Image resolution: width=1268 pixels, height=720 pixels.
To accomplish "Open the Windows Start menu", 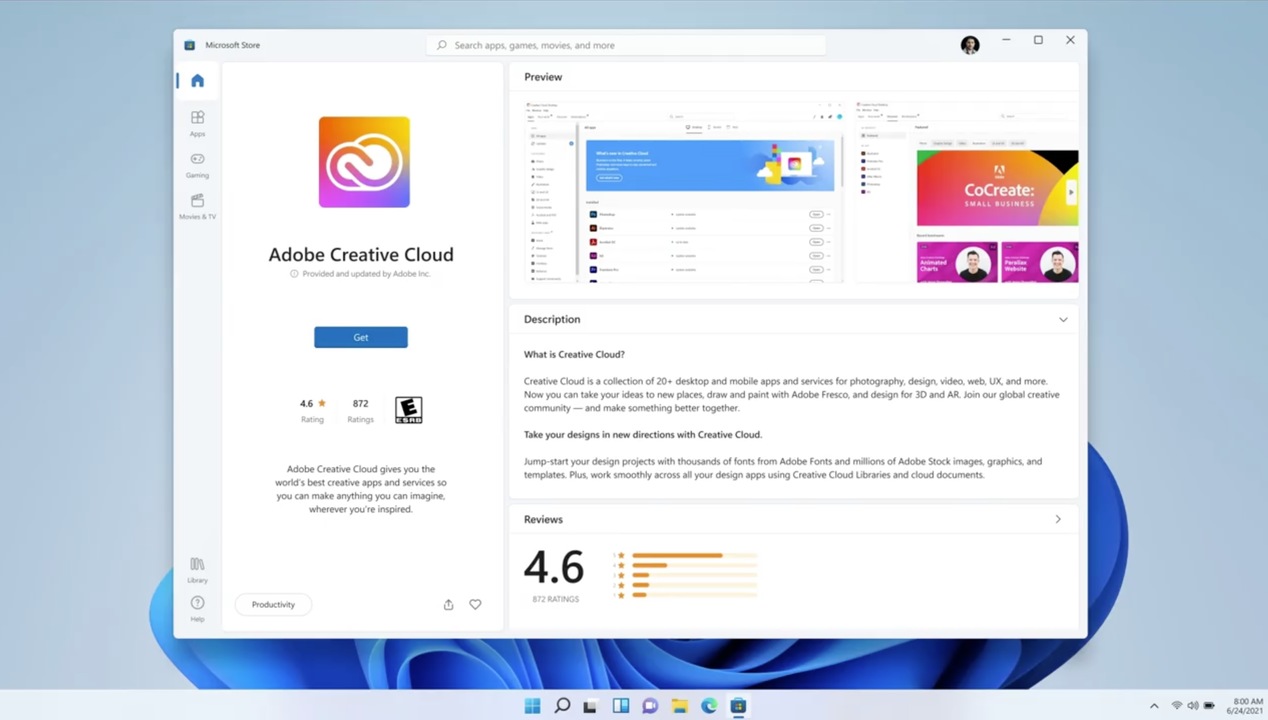I will click(x=532, y=706).
